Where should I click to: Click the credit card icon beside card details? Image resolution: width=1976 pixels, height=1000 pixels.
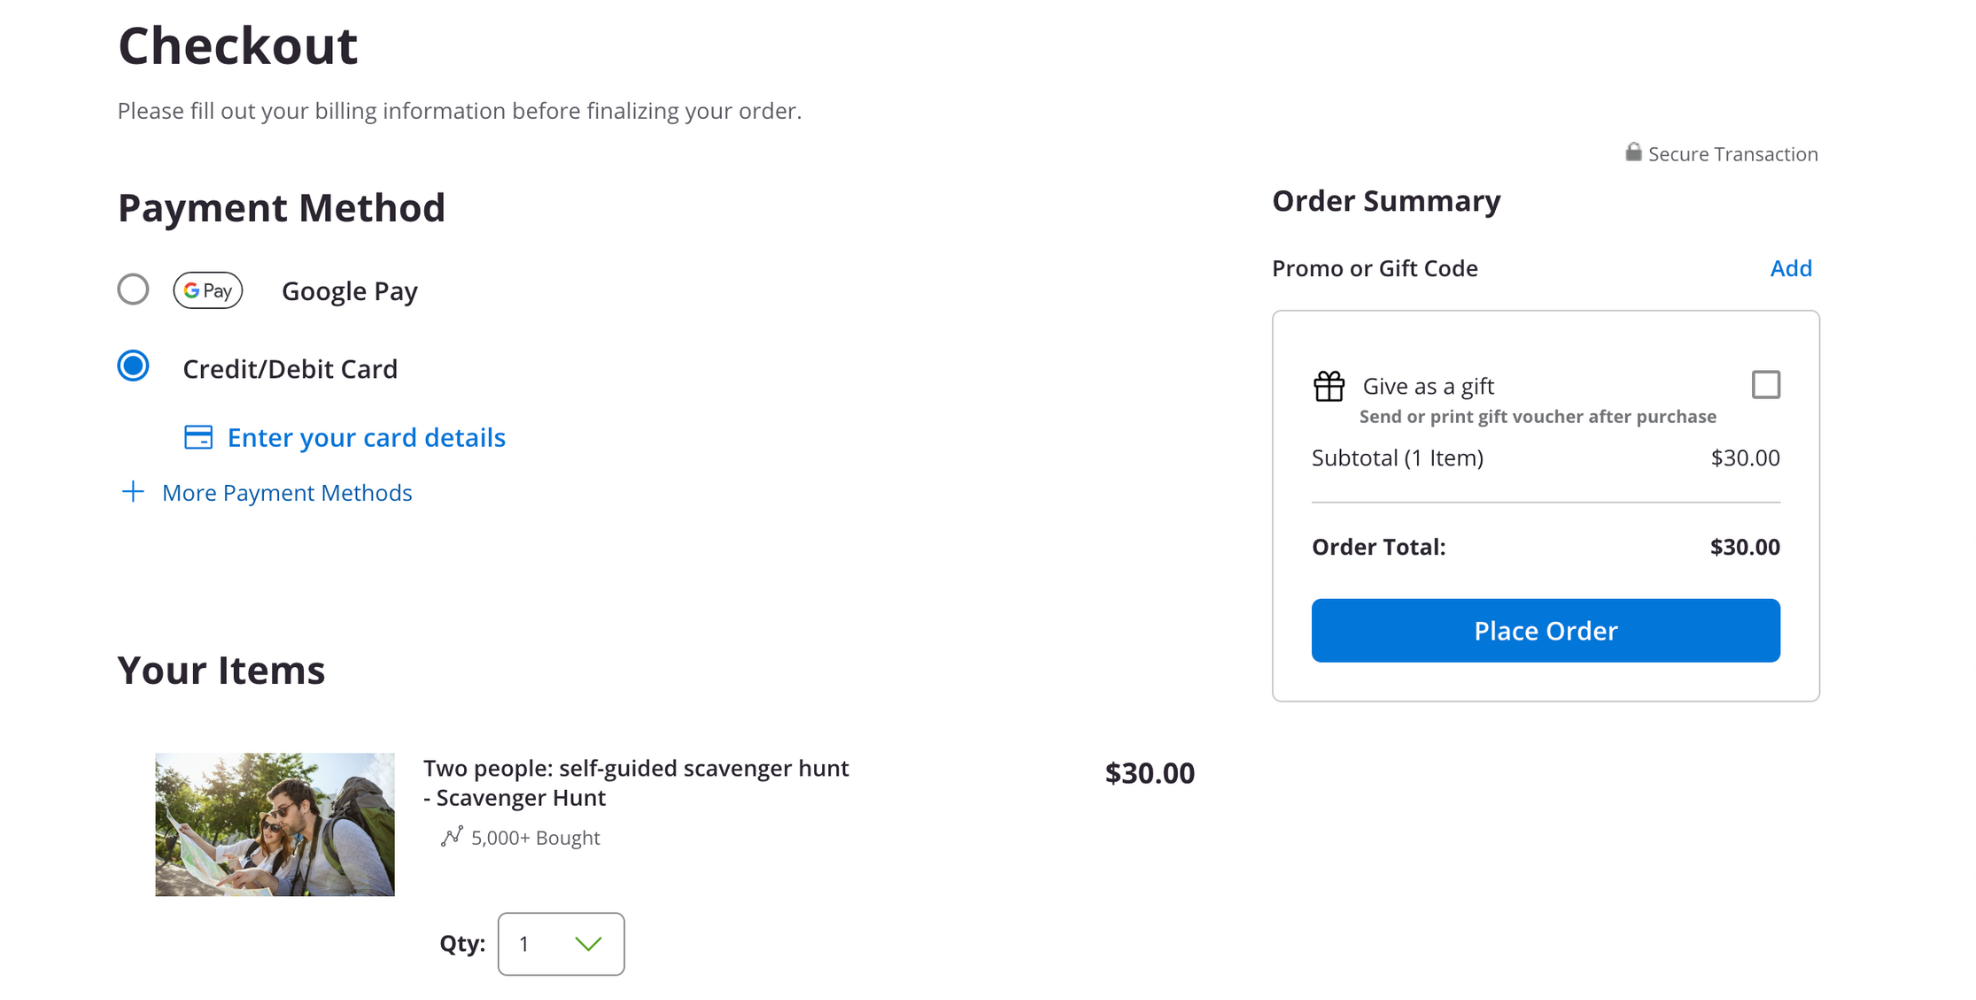198,437
